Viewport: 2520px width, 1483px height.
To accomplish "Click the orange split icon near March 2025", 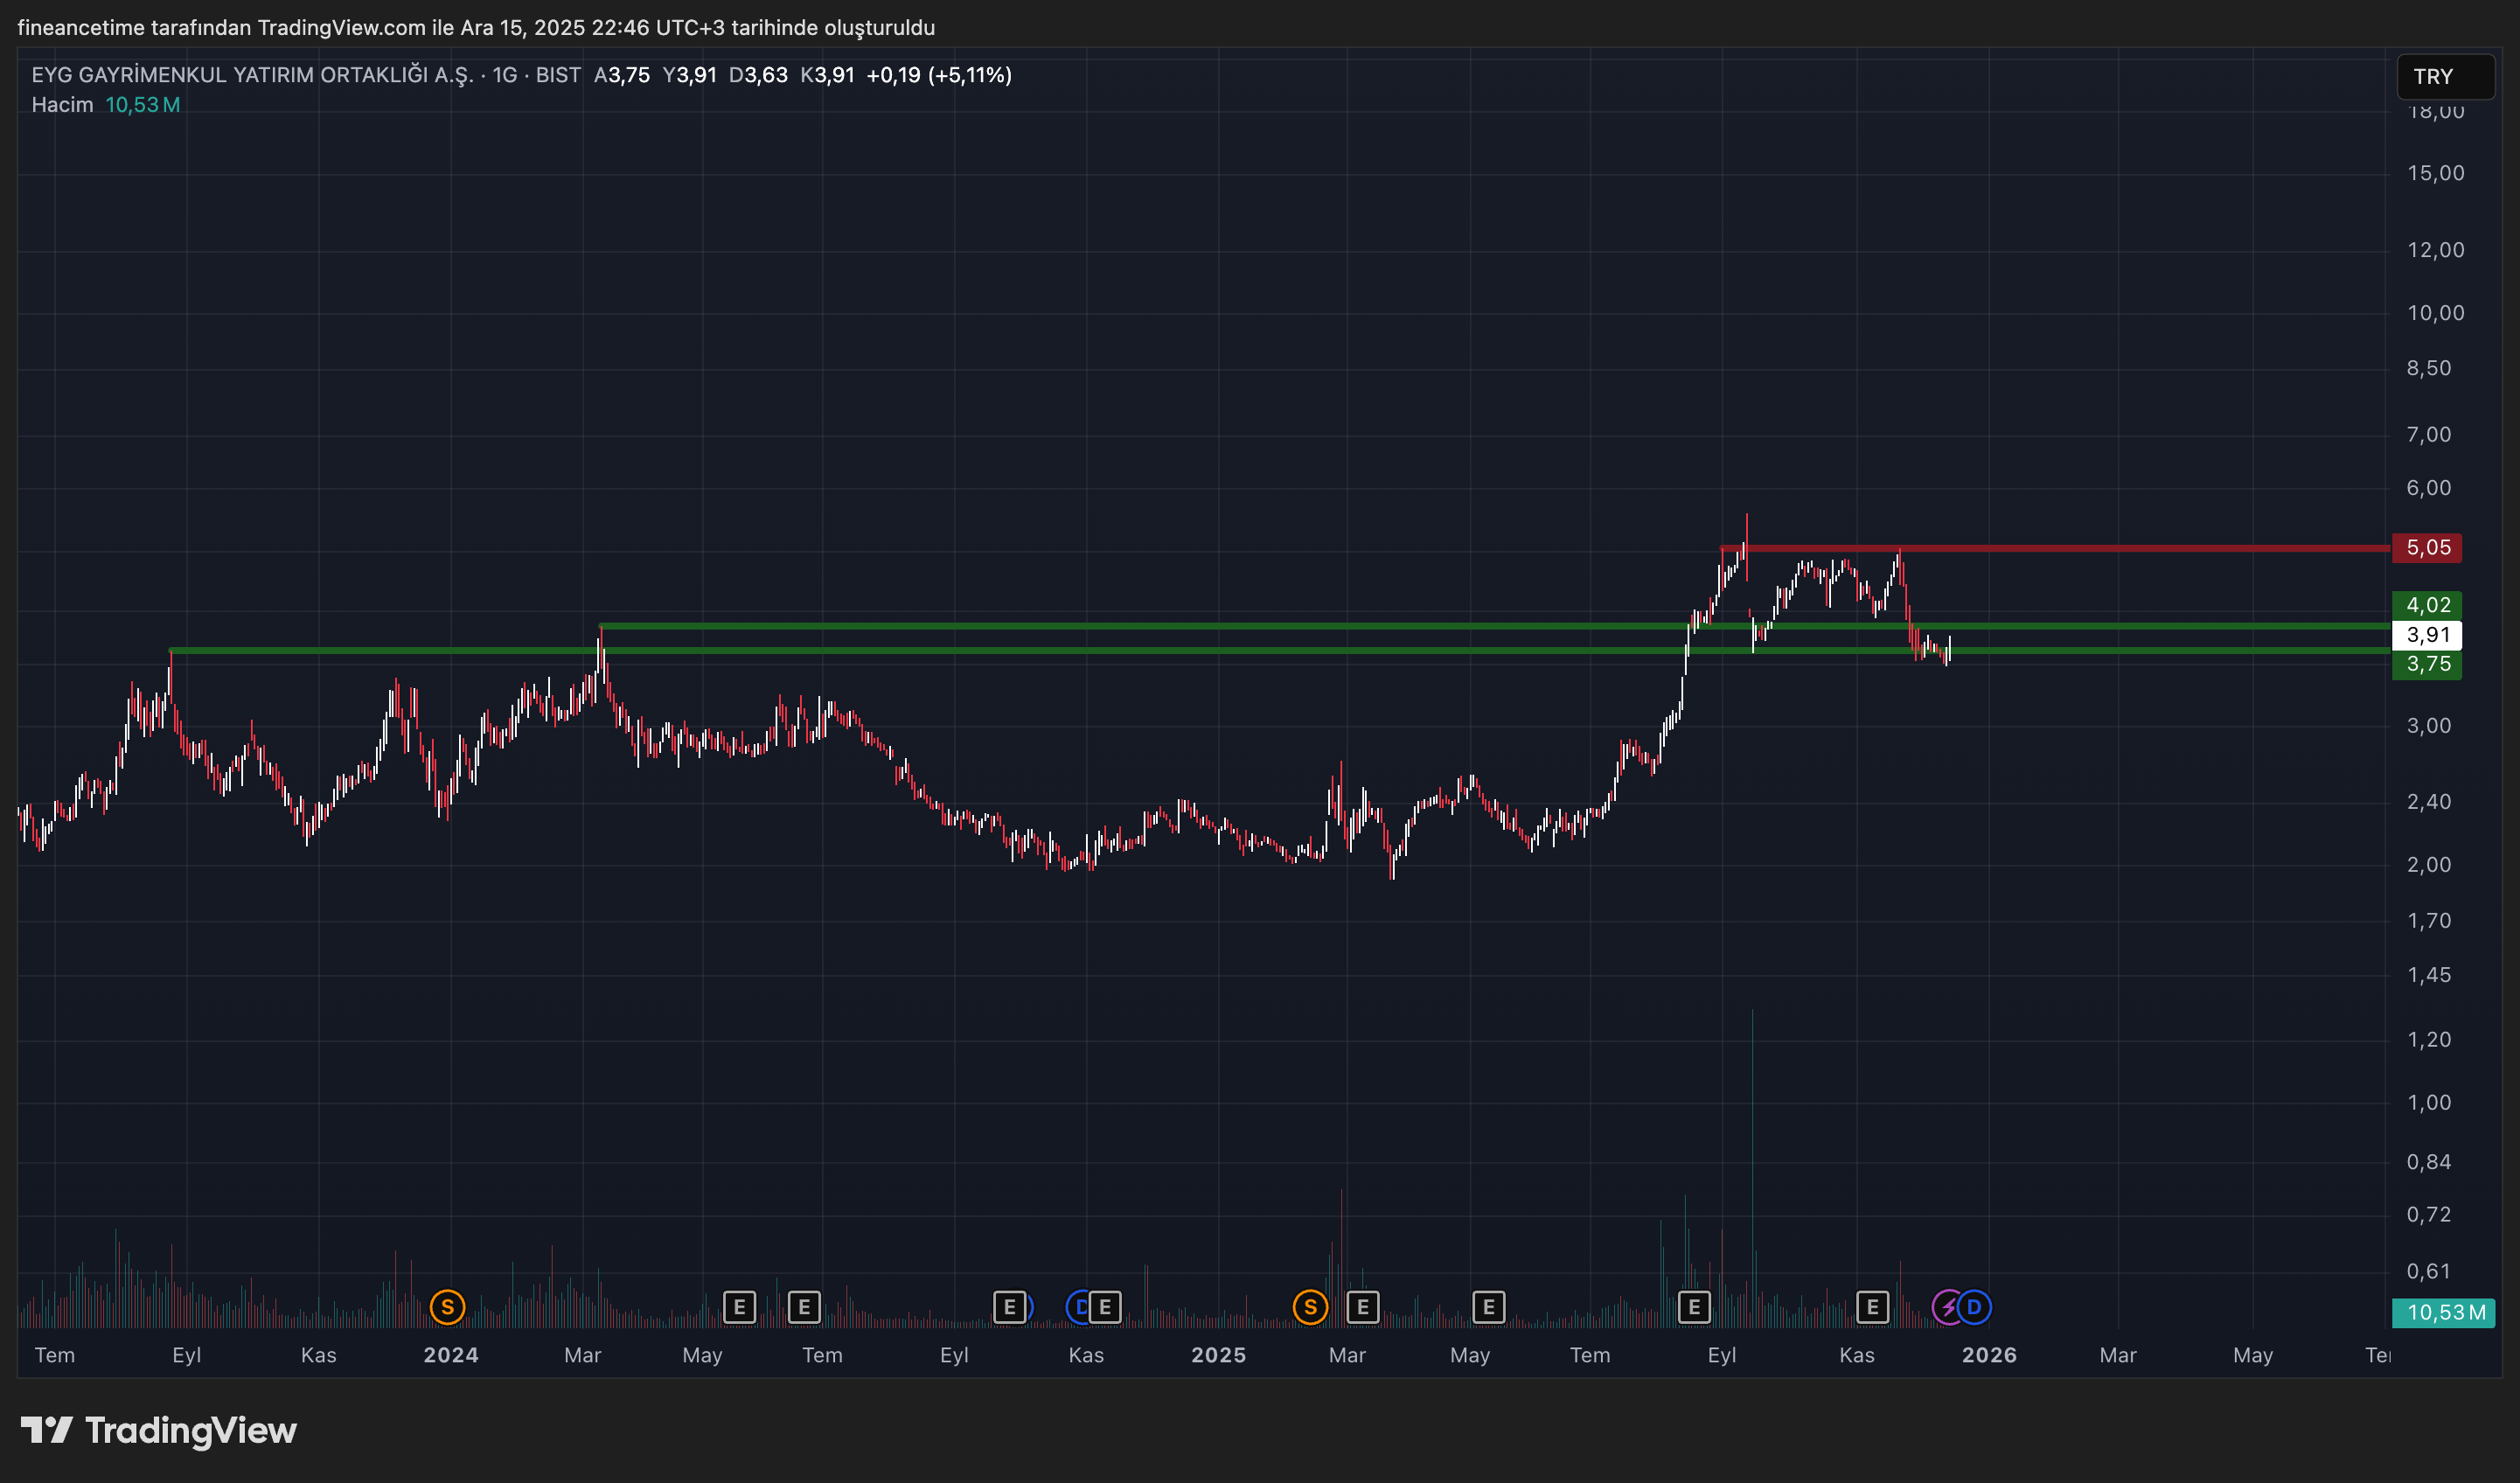I will pos(1310,1307).
